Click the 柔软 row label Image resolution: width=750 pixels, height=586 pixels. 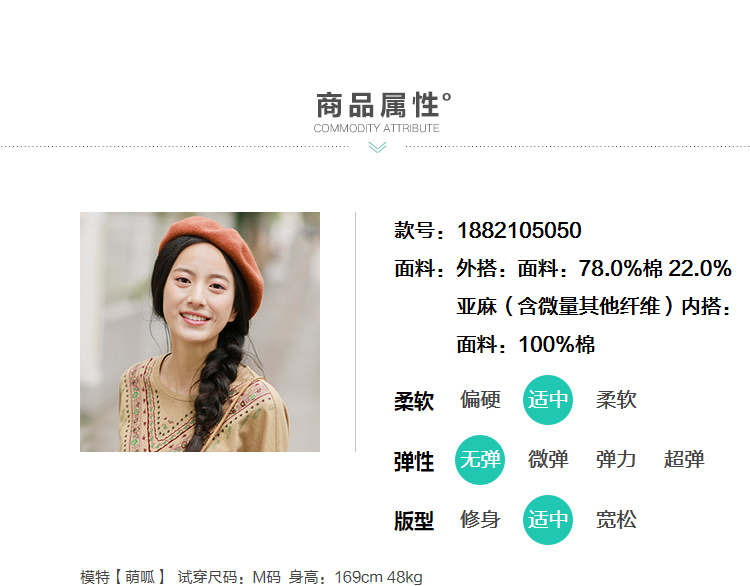[x=414, y=401]
